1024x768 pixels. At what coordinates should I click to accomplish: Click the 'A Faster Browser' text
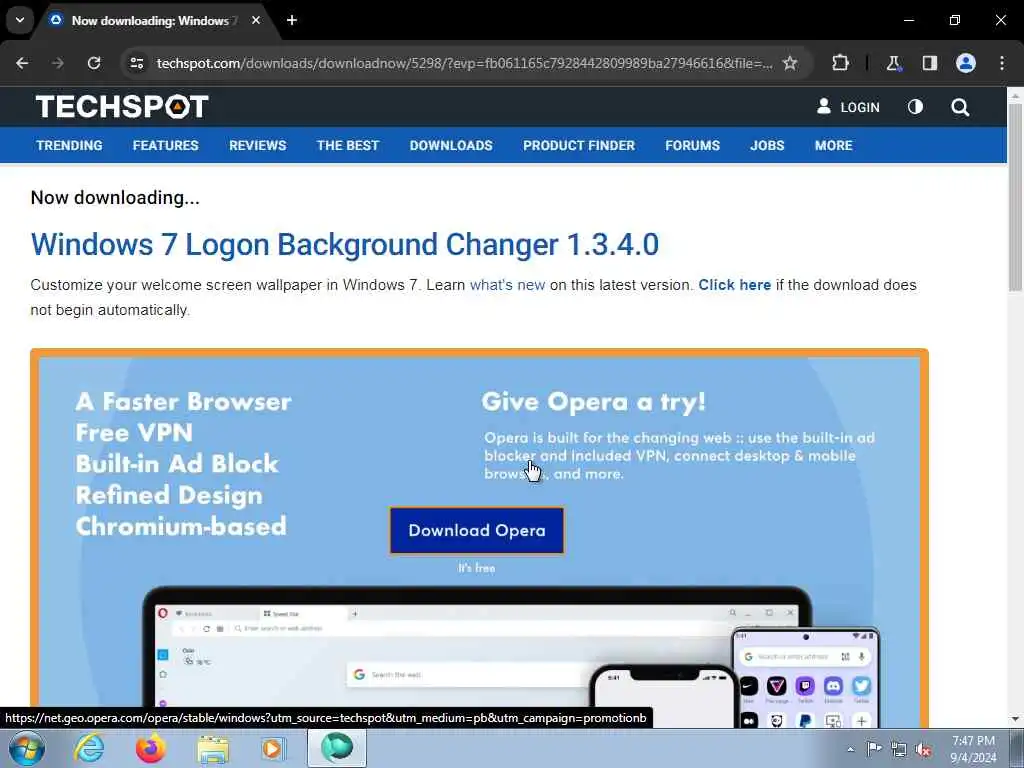pos(184,401)
